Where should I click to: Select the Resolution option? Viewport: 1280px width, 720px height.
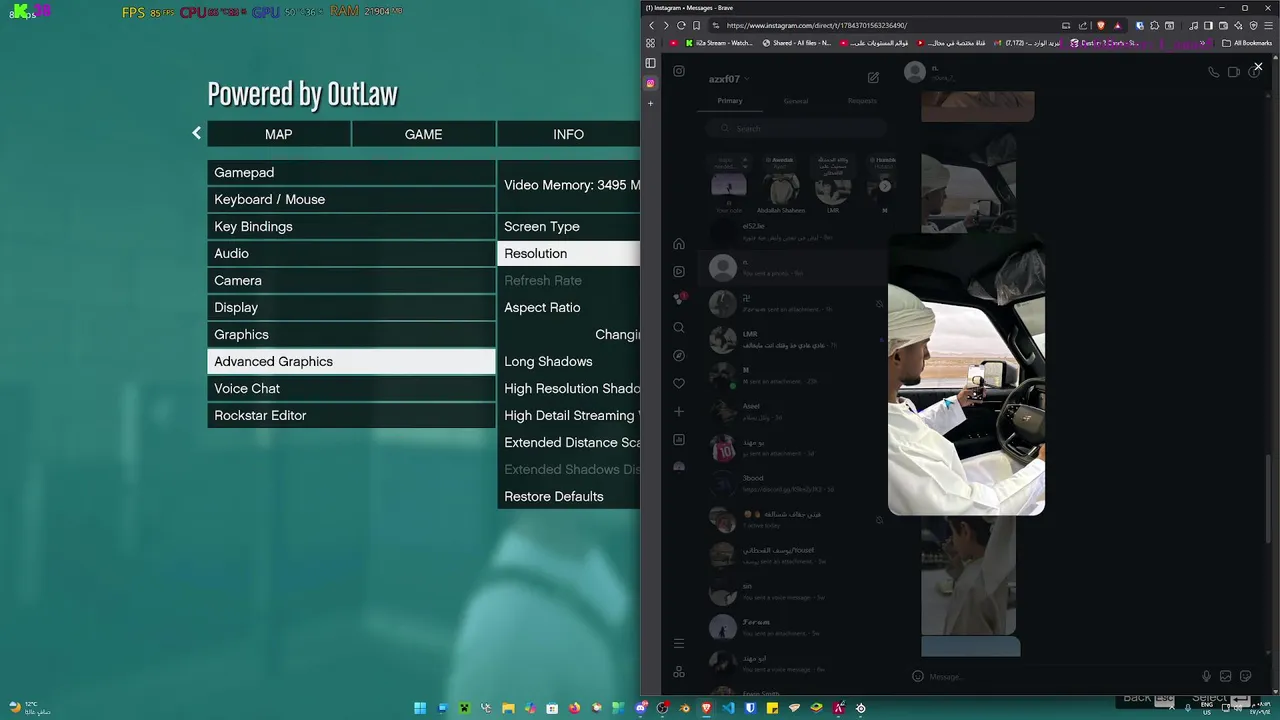[568, 254]
